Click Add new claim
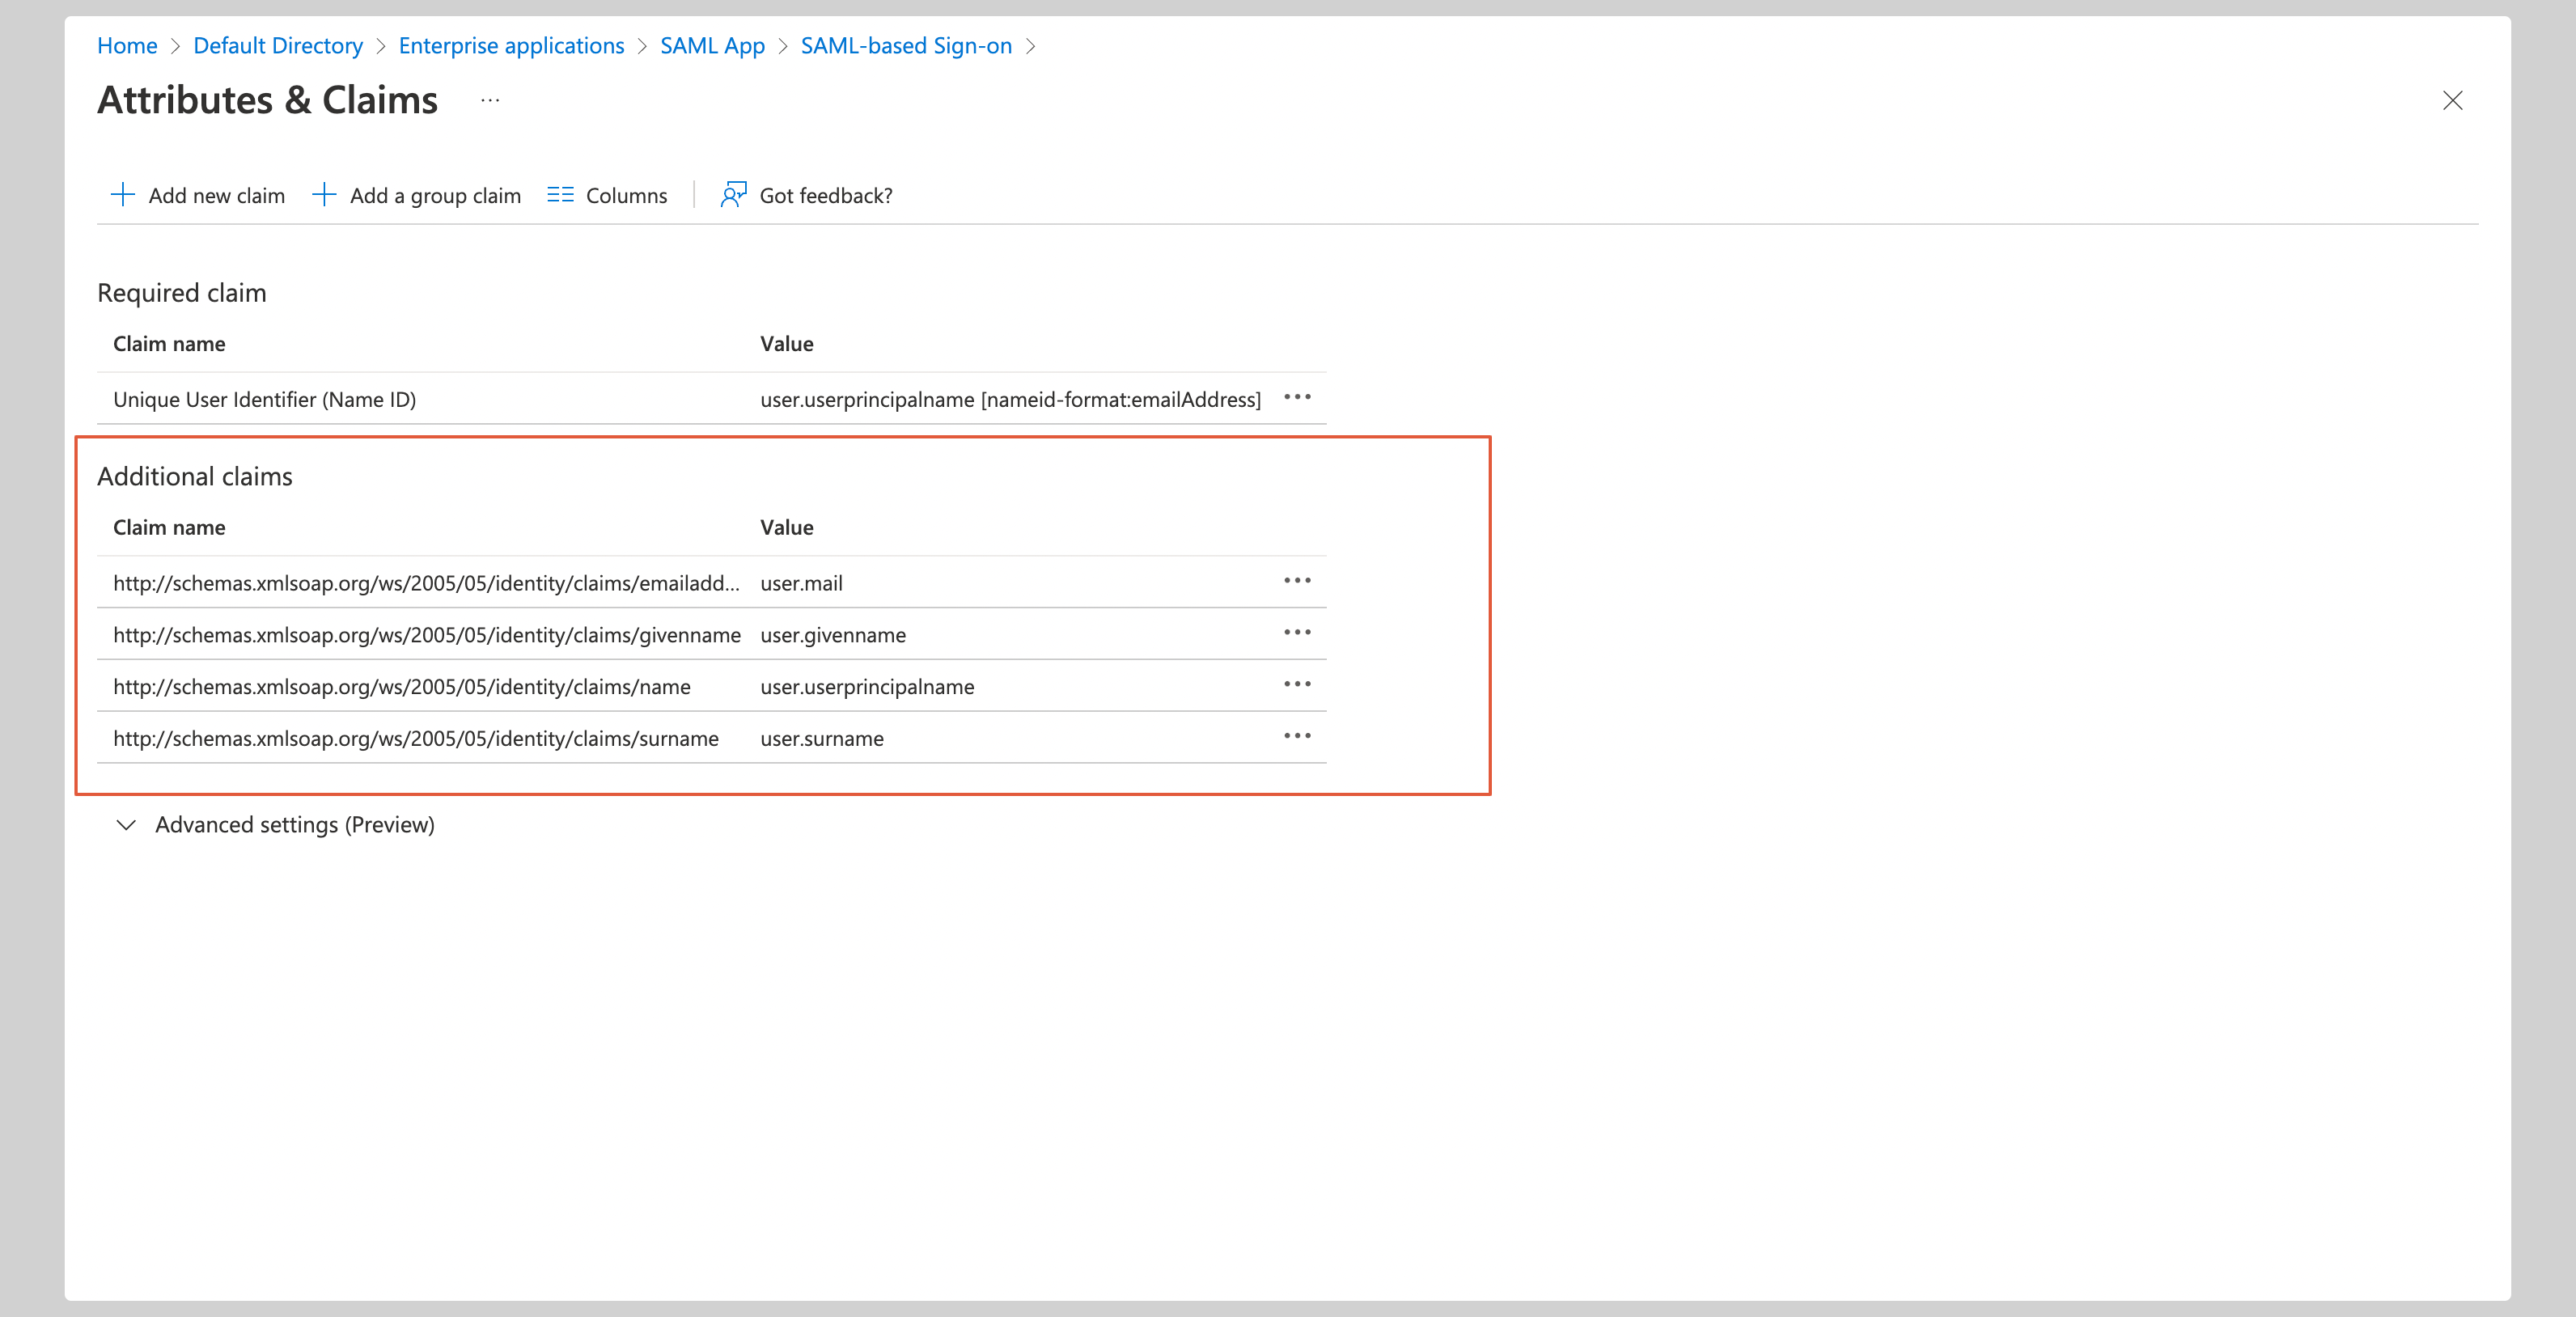 tap(216, 195)
